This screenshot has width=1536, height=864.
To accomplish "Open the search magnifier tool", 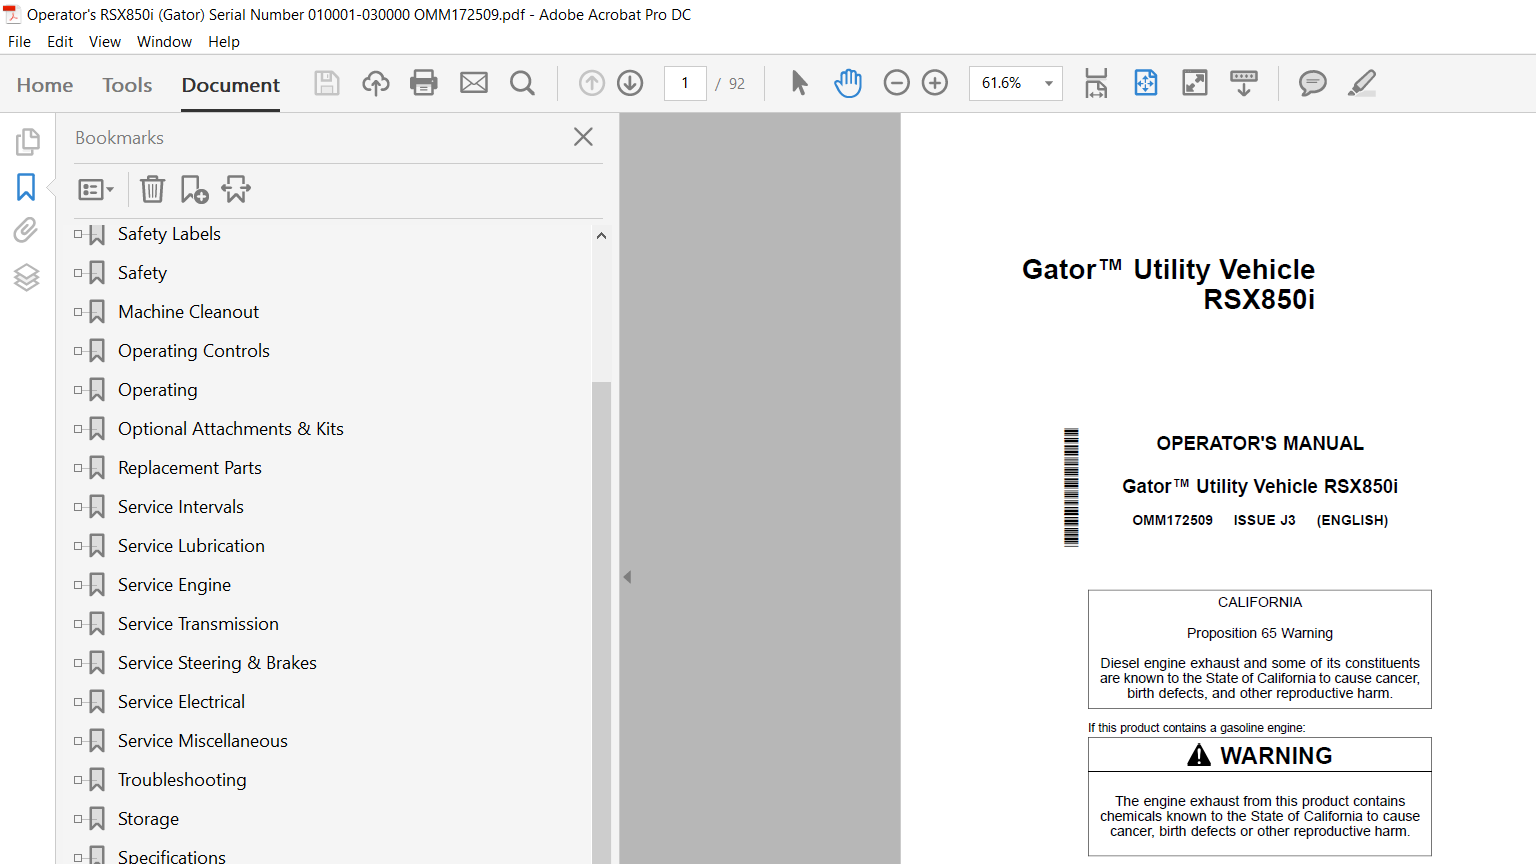I will (x=522, y=83).
